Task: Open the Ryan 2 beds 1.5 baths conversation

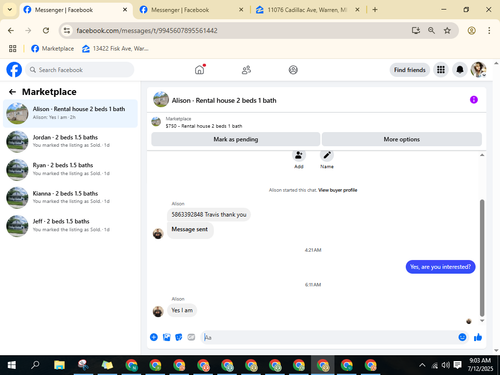Action: click(70, 169)
